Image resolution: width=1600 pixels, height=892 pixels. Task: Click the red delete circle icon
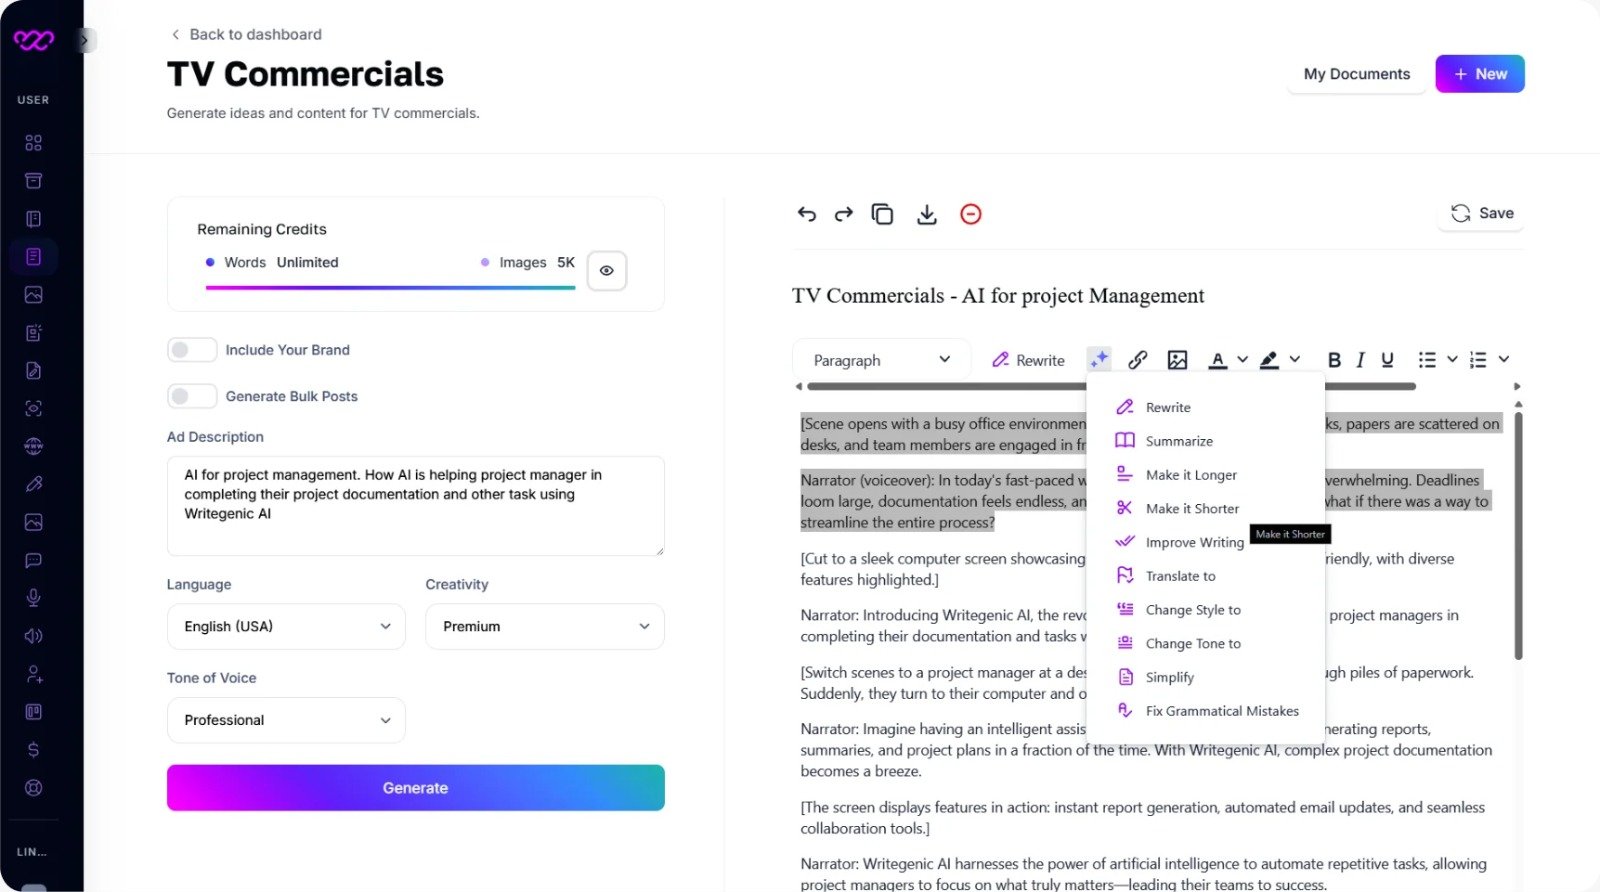(971, 214)
